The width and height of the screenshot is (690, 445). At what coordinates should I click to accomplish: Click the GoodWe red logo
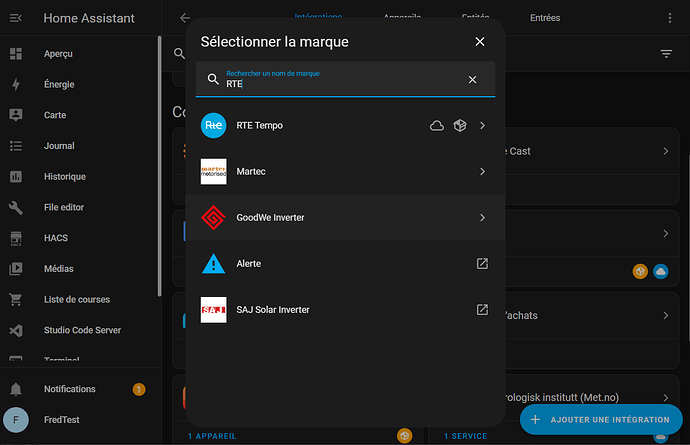tap(213, 217)
